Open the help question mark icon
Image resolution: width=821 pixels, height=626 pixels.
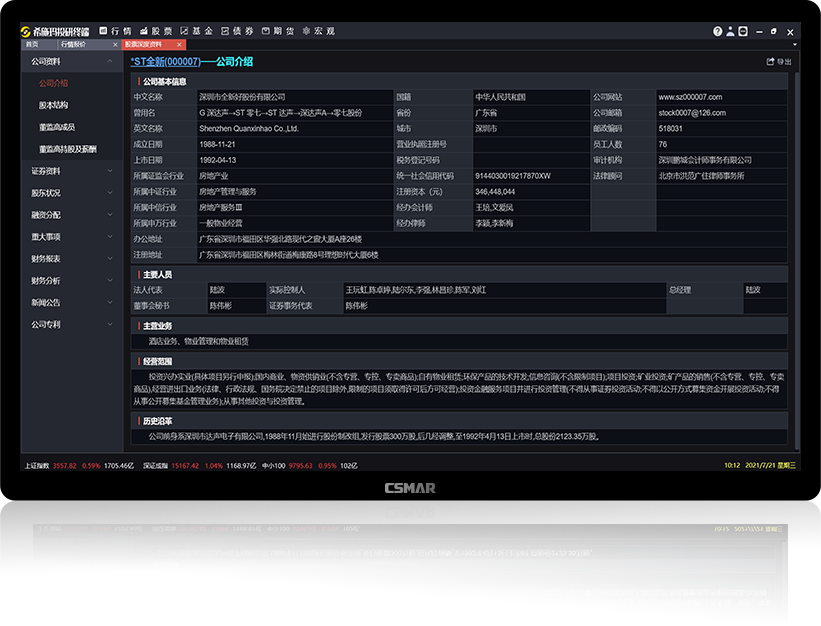coord(717,31)
